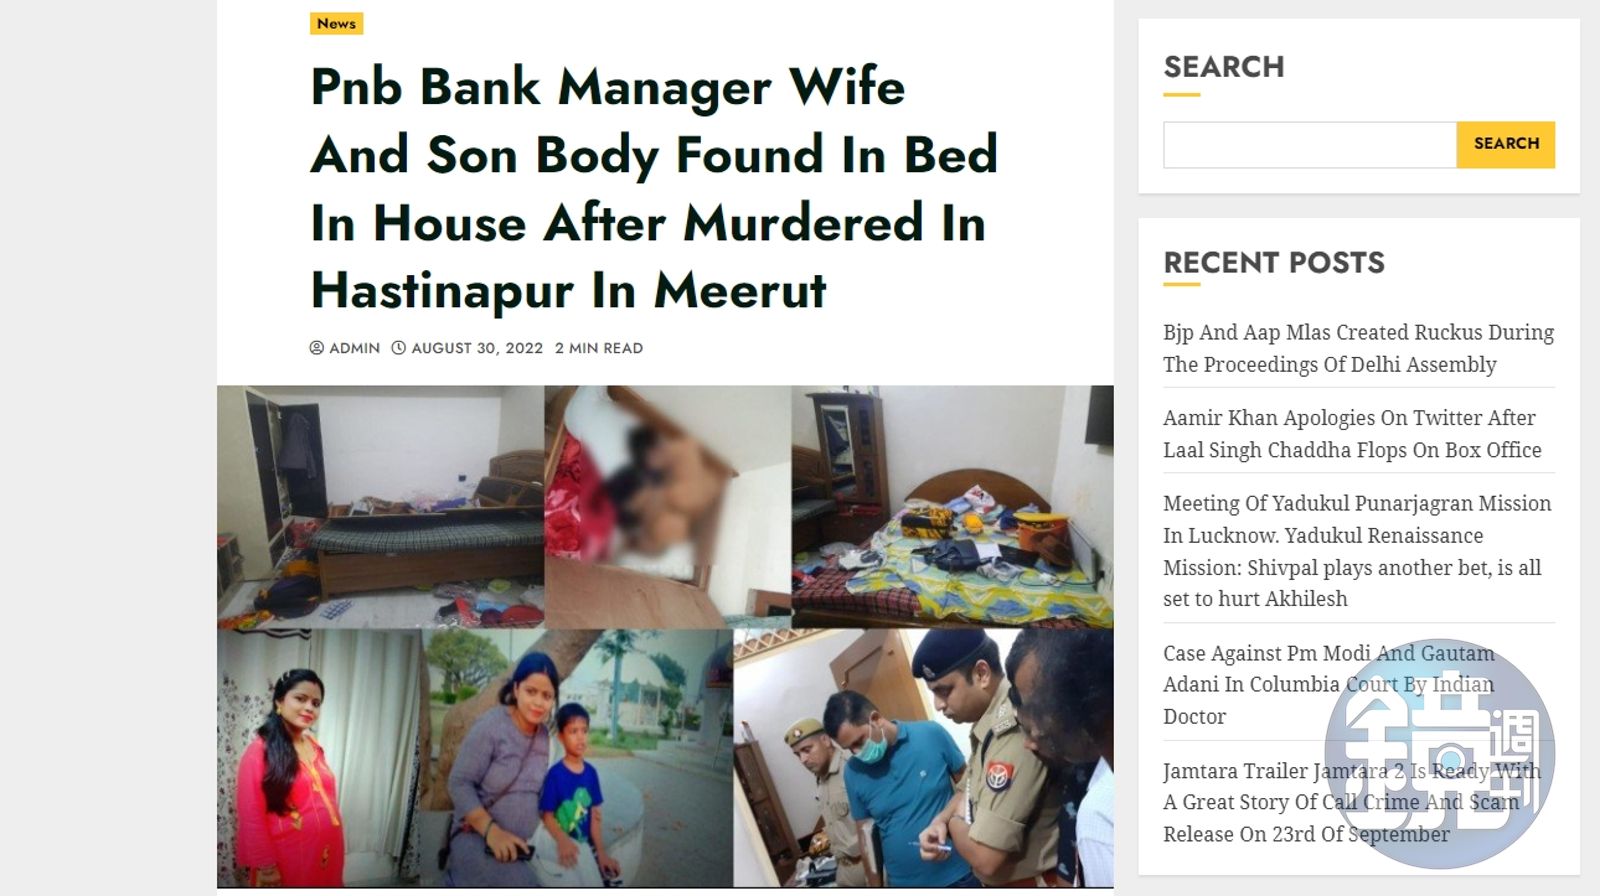Click the Pnb Bank Manager article headline
This screenshot has width=1600, height=896.
point(654,188)
